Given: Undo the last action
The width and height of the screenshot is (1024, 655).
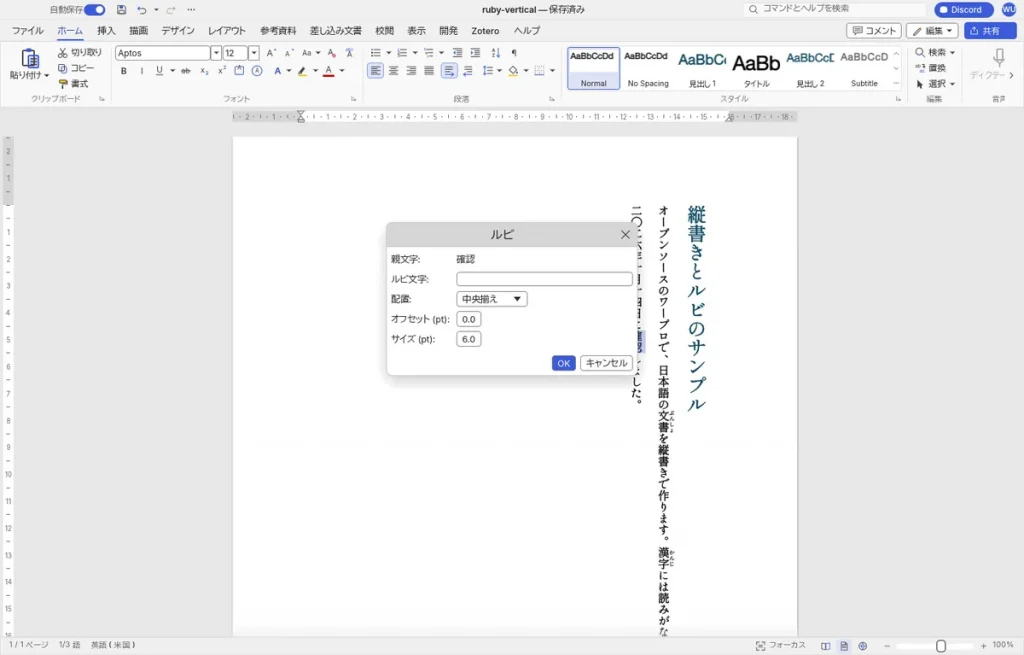Looking at the screenshot, I should point(141,10).
